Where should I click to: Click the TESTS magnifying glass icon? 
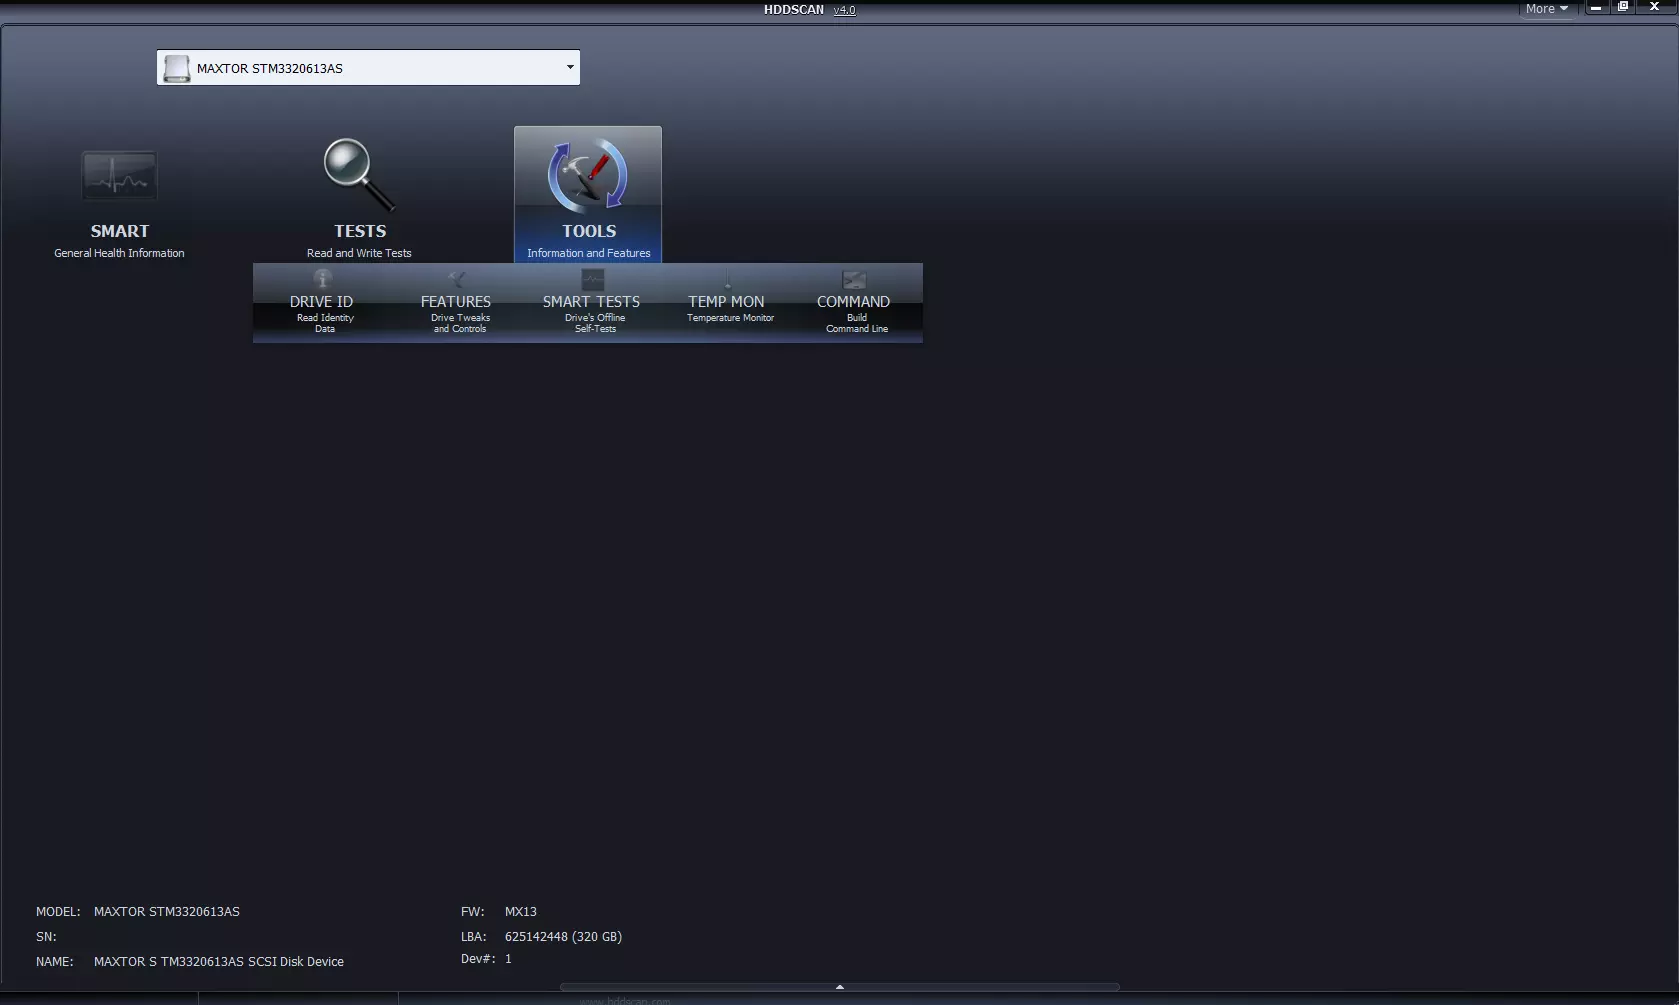coord(359,176)
